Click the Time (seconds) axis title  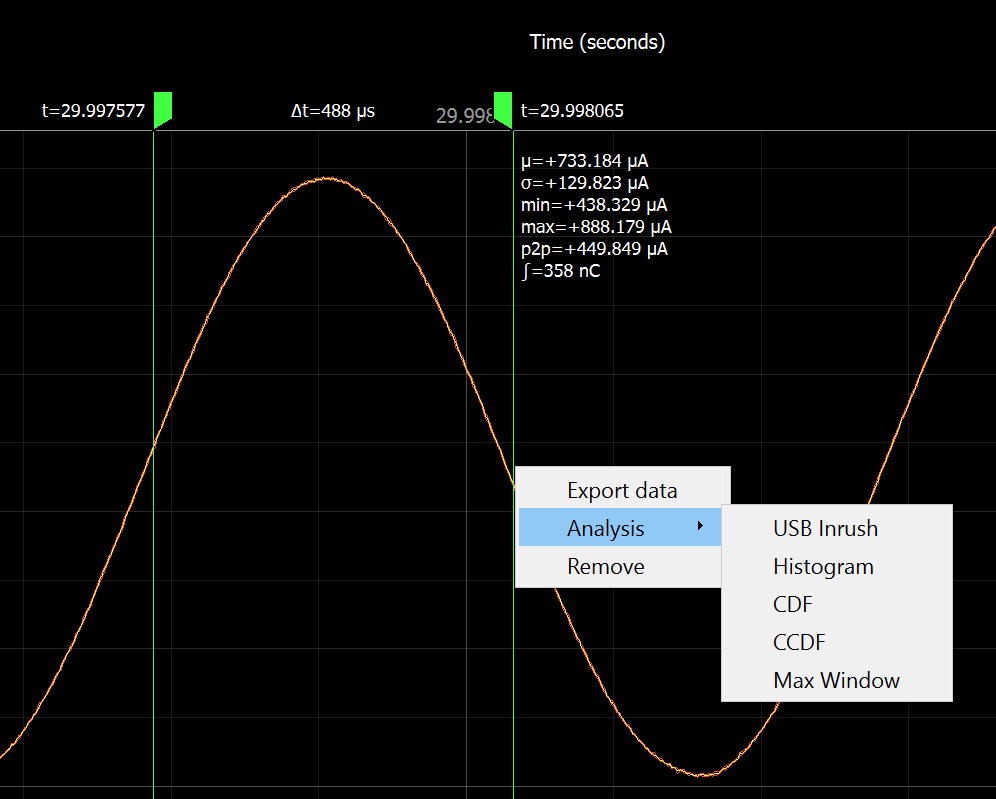[597, 42]
